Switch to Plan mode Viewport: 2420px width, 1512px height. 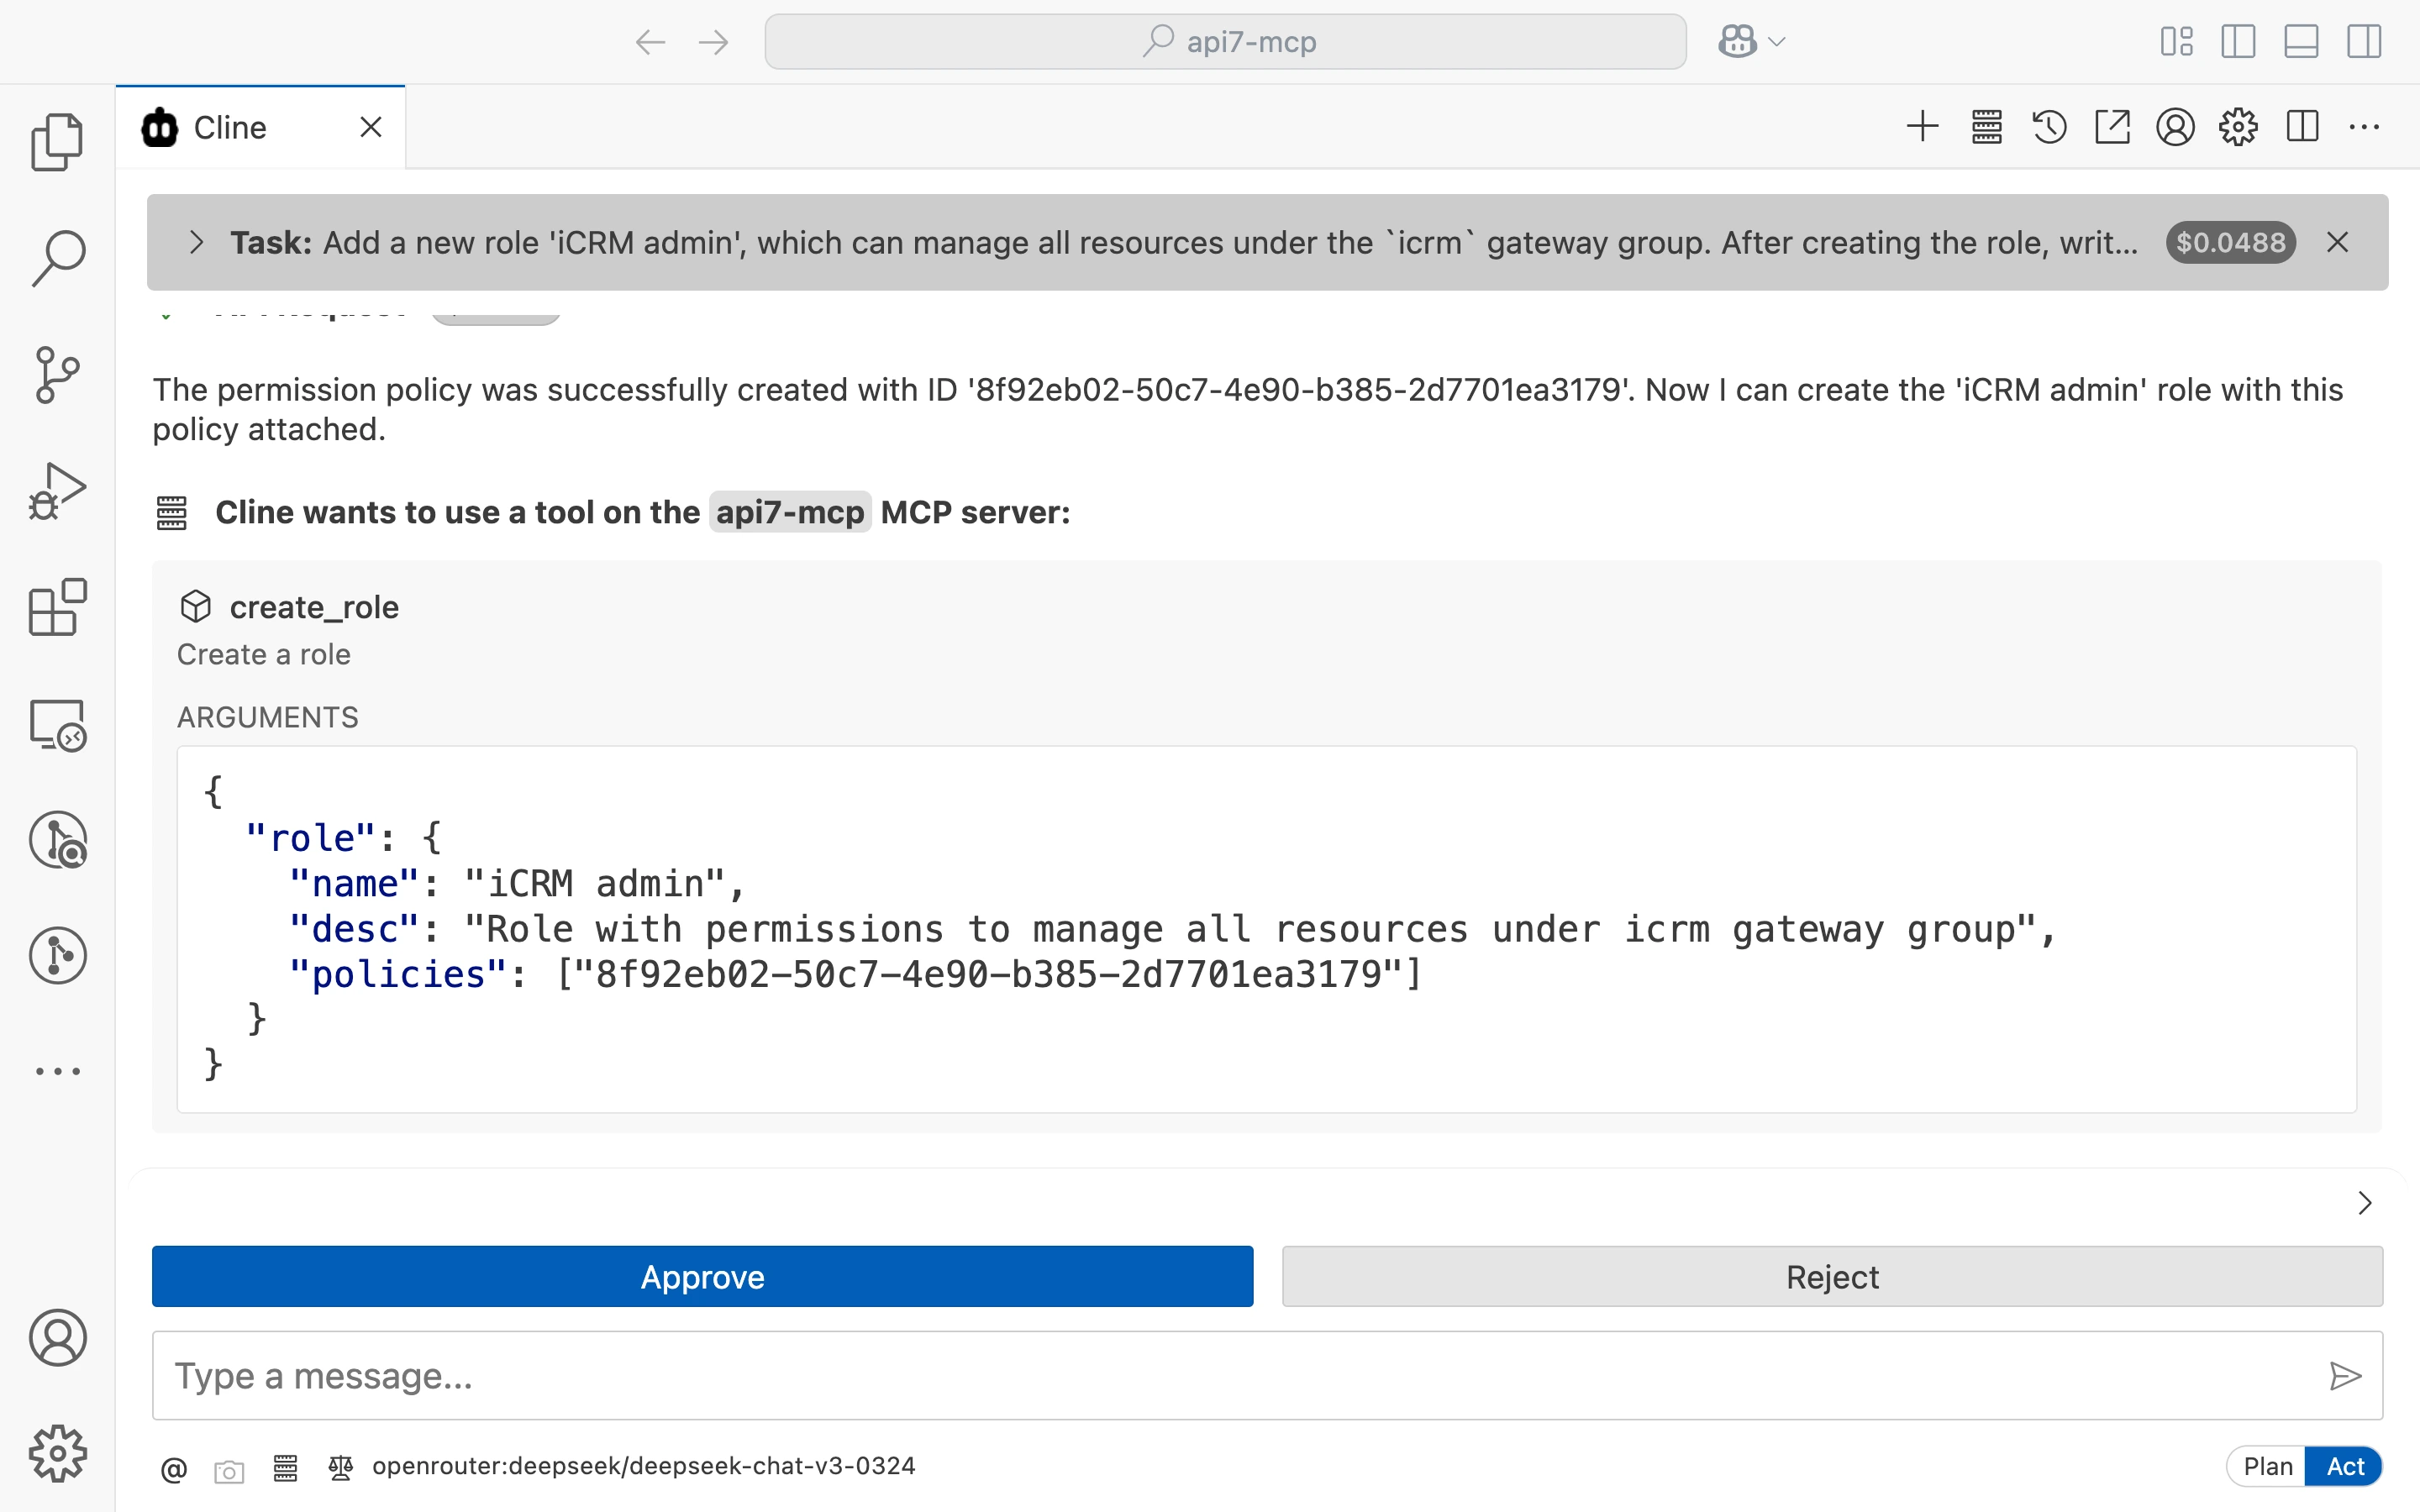tap(2267, 1466)
